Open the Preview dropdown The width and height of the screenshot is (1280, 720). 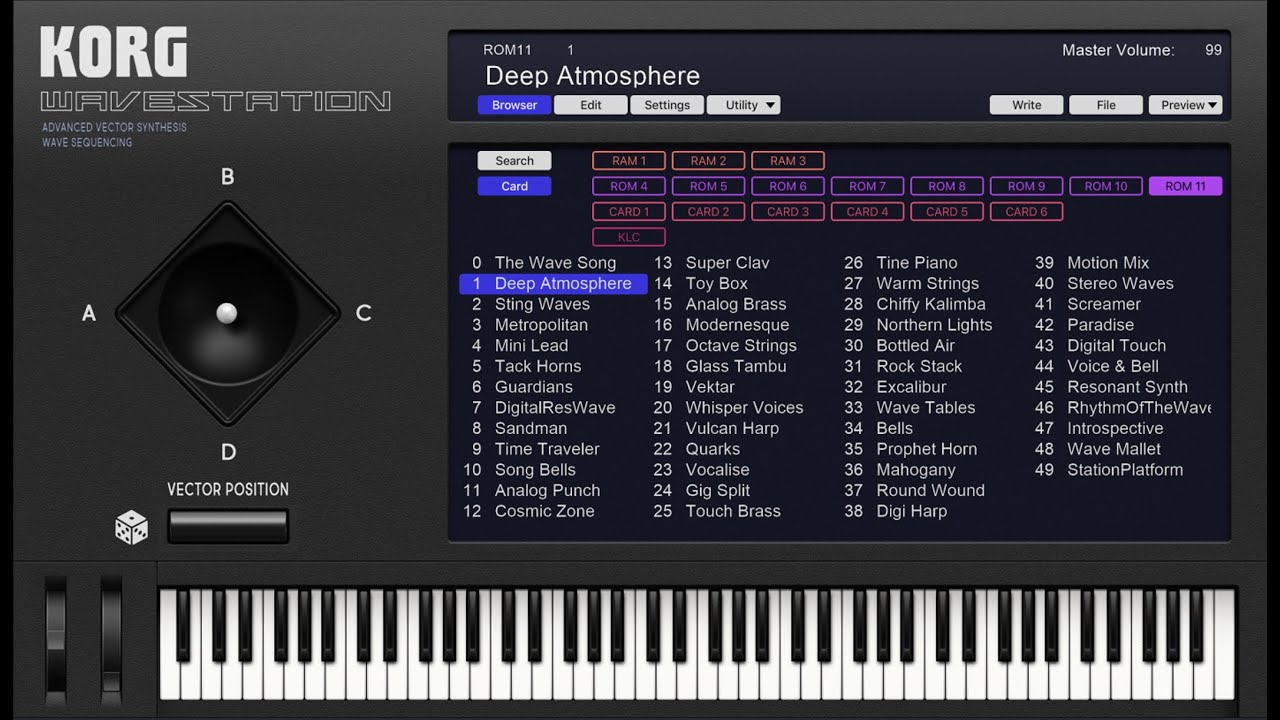(x=1185, y=105)
